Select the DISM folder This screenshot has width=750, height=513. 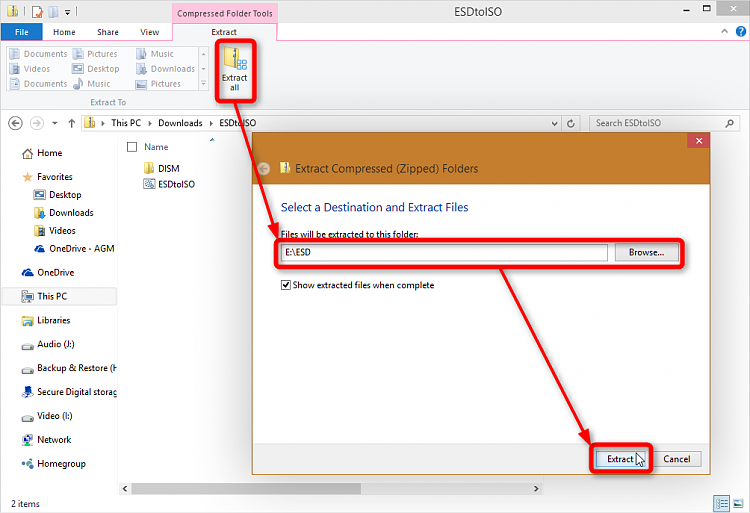[x=162, y=168]
